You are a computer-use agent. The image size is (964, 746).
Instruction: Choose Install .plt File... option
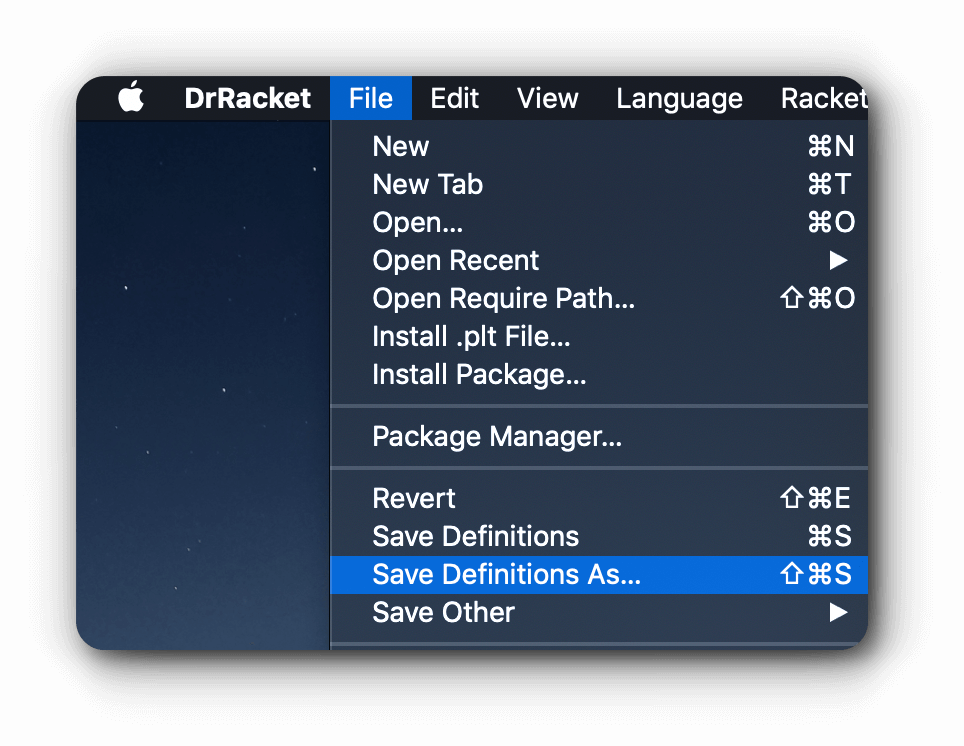[x=599, y=336]
